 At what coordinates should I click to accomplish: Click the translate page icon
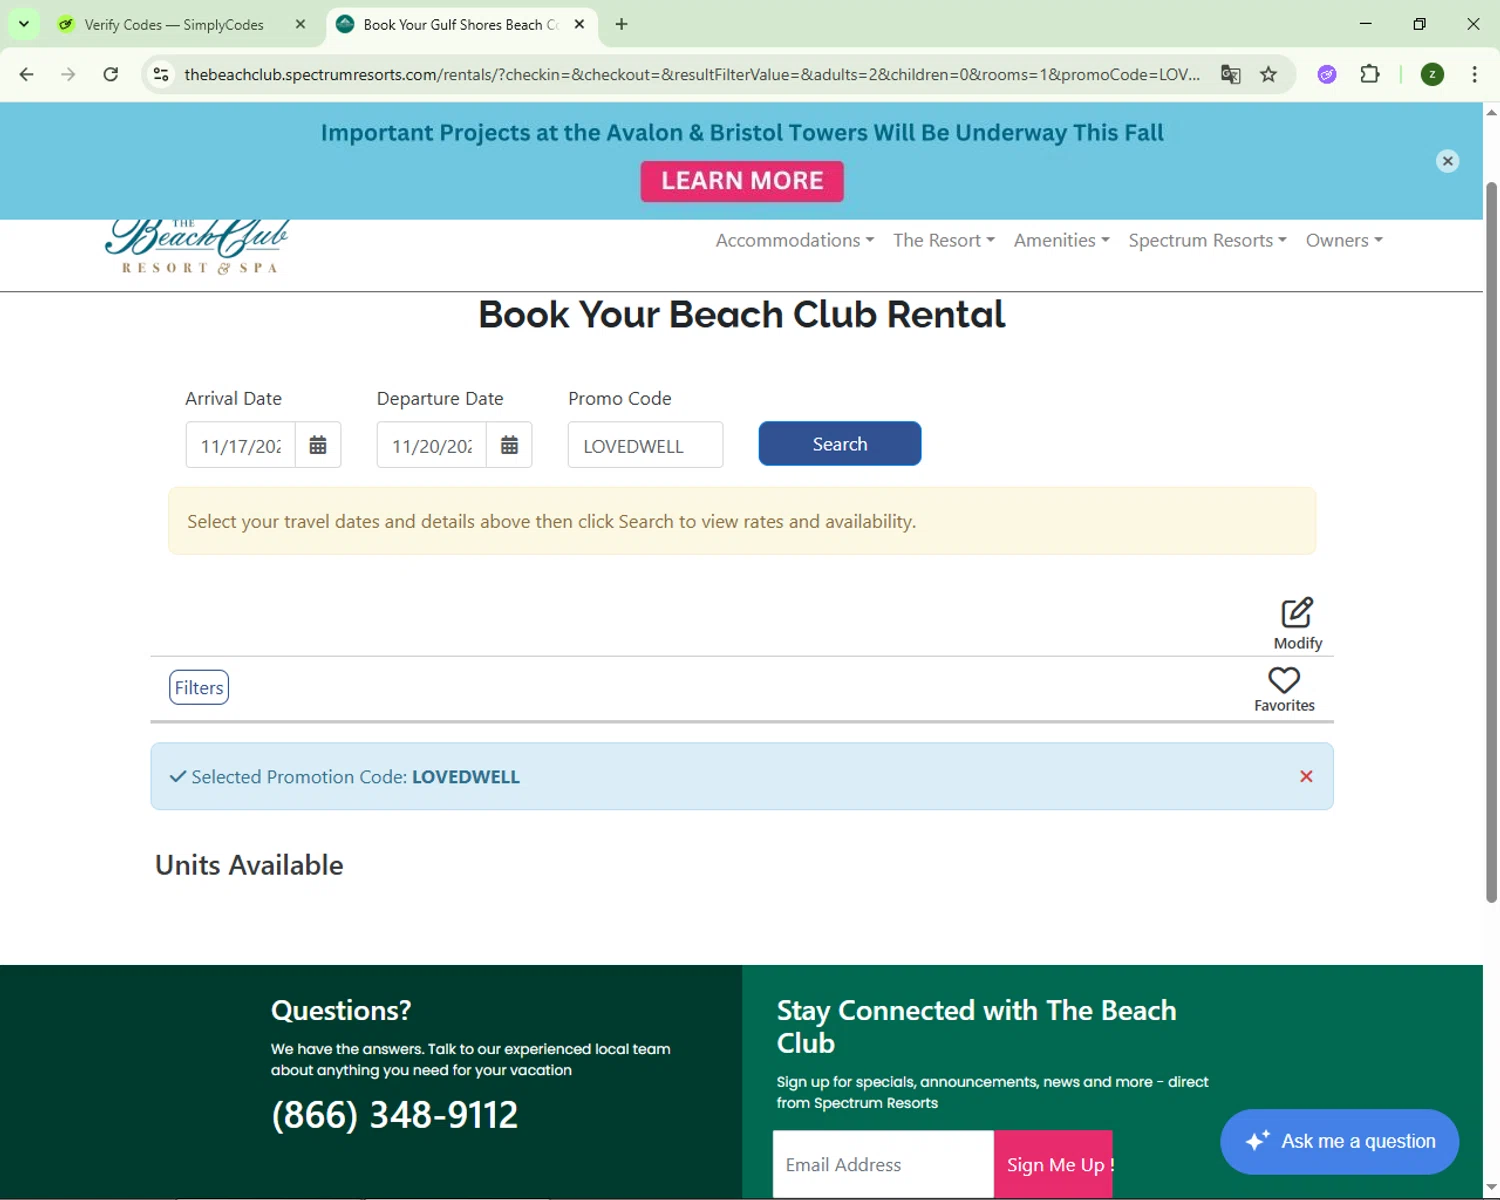pyautogui.click(x=1231, y=74)
